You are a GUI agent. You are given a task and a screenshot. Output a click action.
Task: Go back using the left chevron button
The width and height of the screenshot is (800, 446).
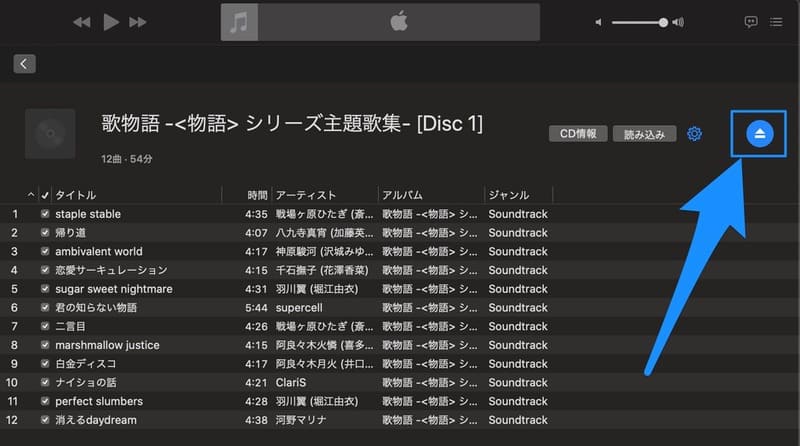click(x=25, y=64)
